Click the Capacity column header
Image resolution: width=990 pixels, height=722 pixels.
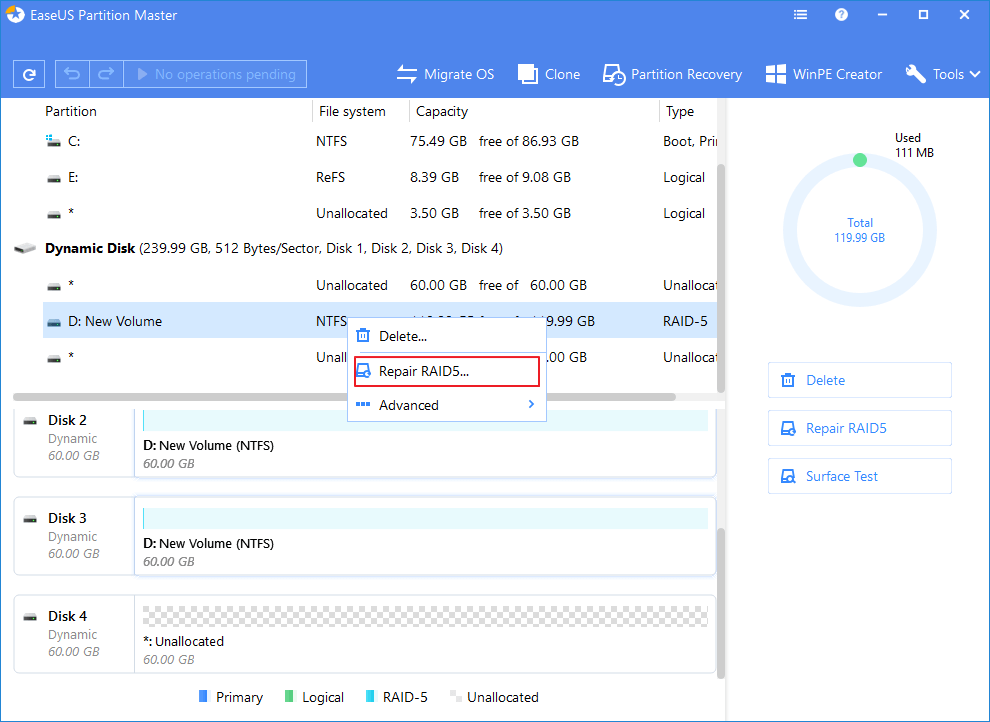[x=442, y=111]
